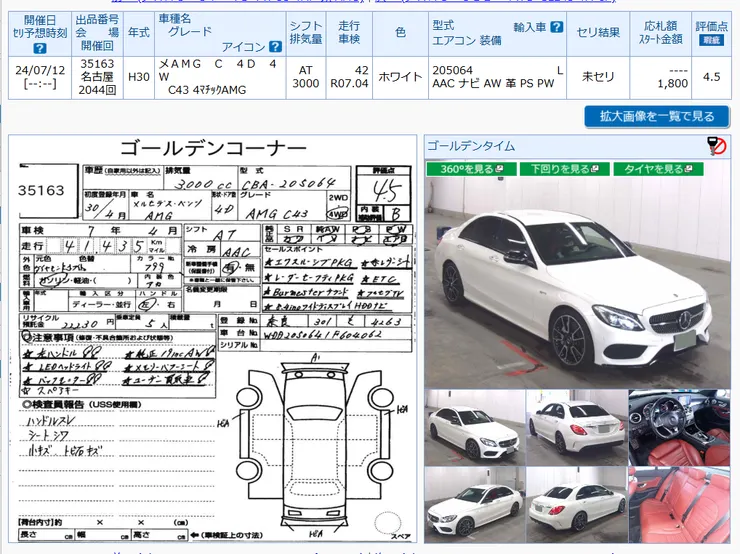
Task: Click the 拡大画像を一覧で見る button
Action: coord(657,116)
